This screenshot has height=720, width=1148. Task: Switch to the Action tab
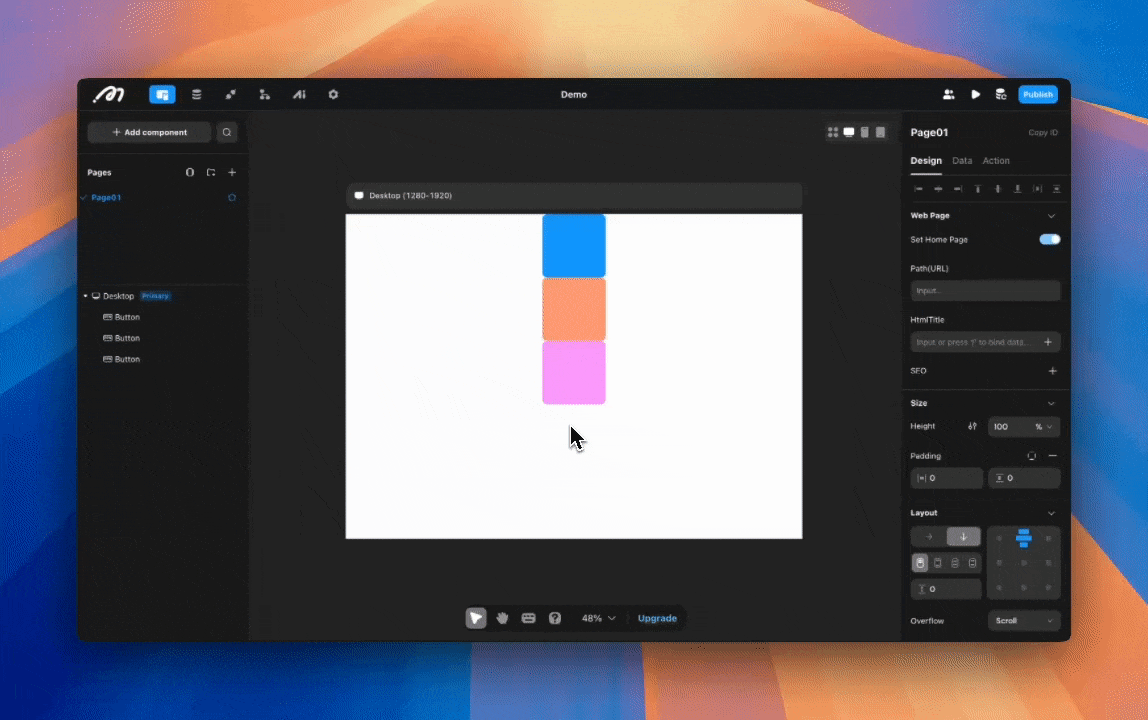coord(996,161)
